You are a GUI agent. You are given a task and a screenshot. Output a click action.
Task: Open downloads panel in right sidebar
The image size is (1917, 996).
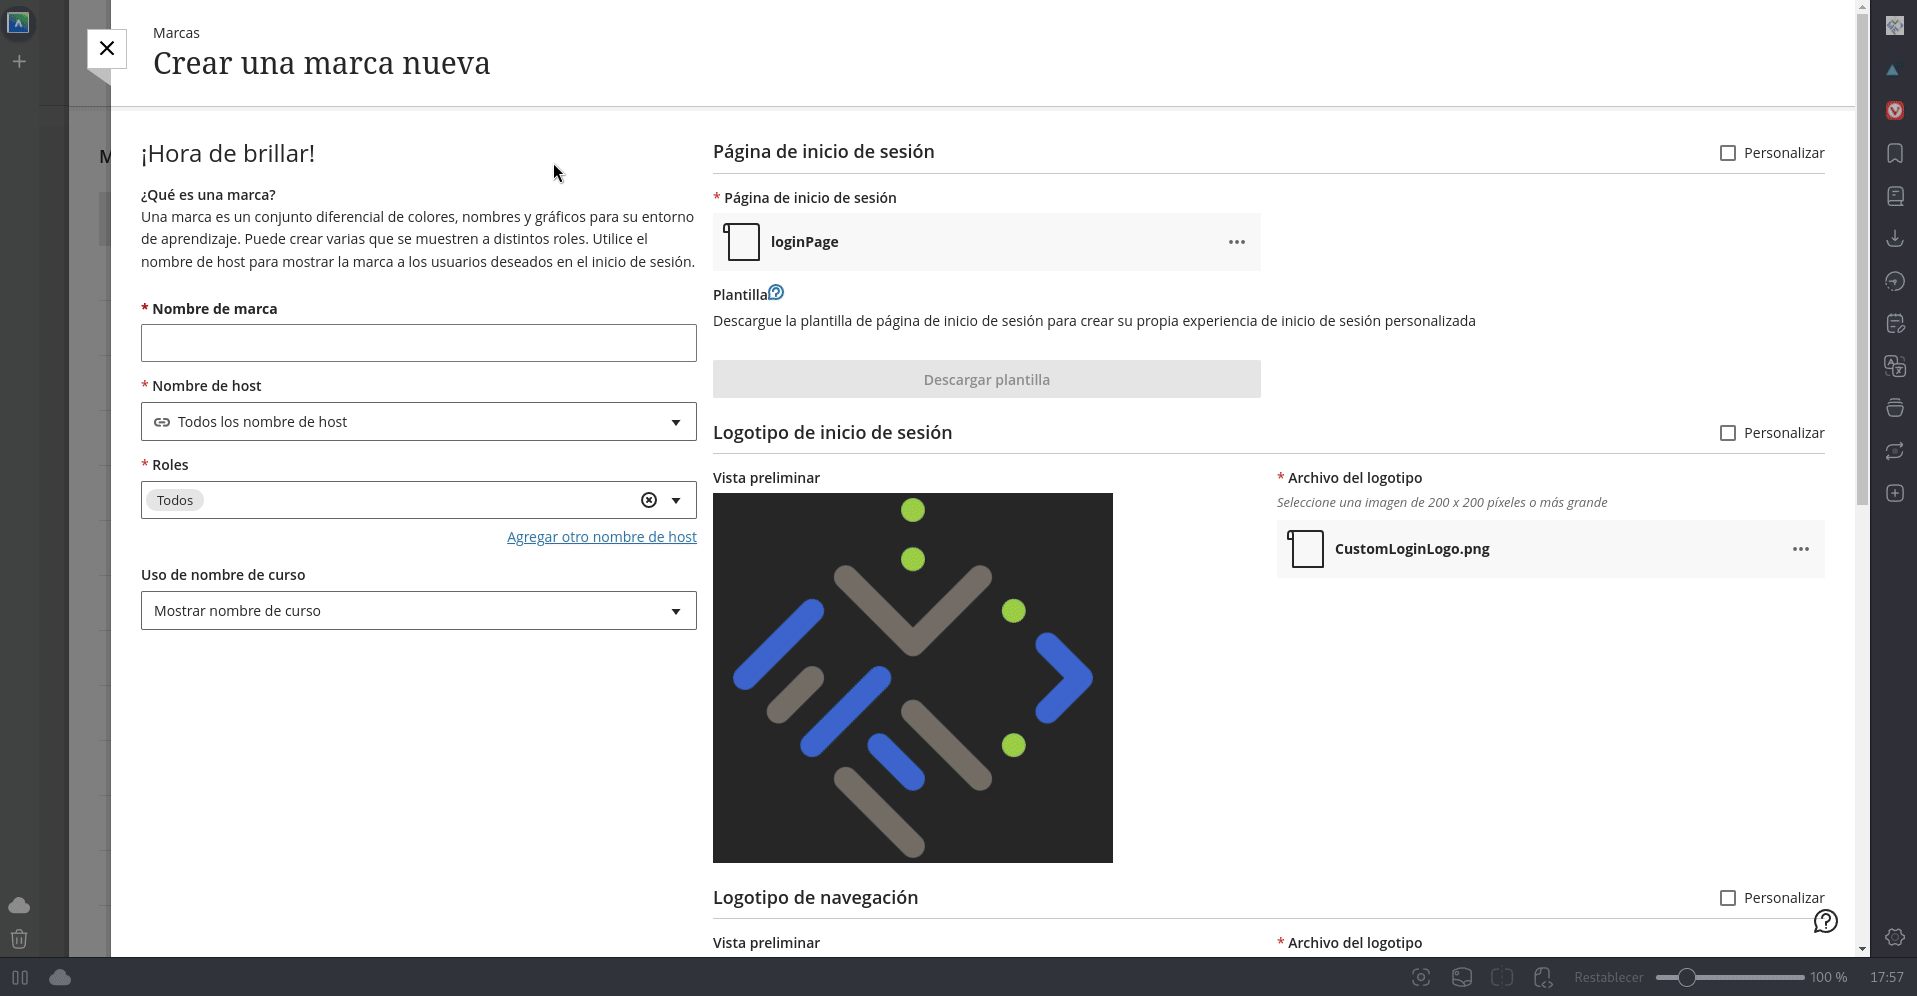click(1895, 238)
